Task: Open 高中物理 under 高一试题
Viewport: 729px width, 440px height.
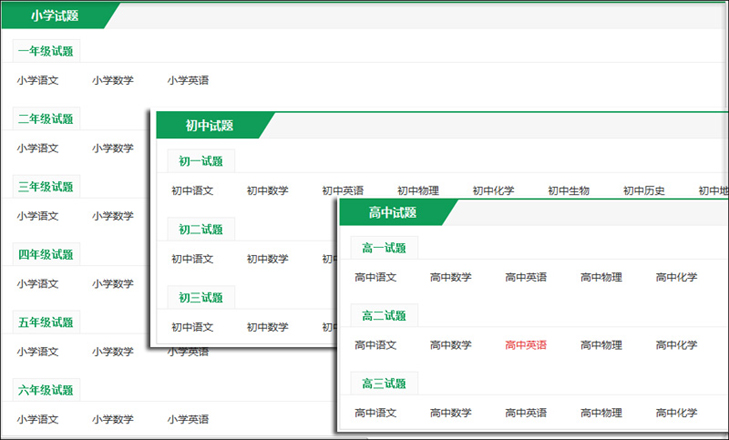Action: click(x=601, y=278)
